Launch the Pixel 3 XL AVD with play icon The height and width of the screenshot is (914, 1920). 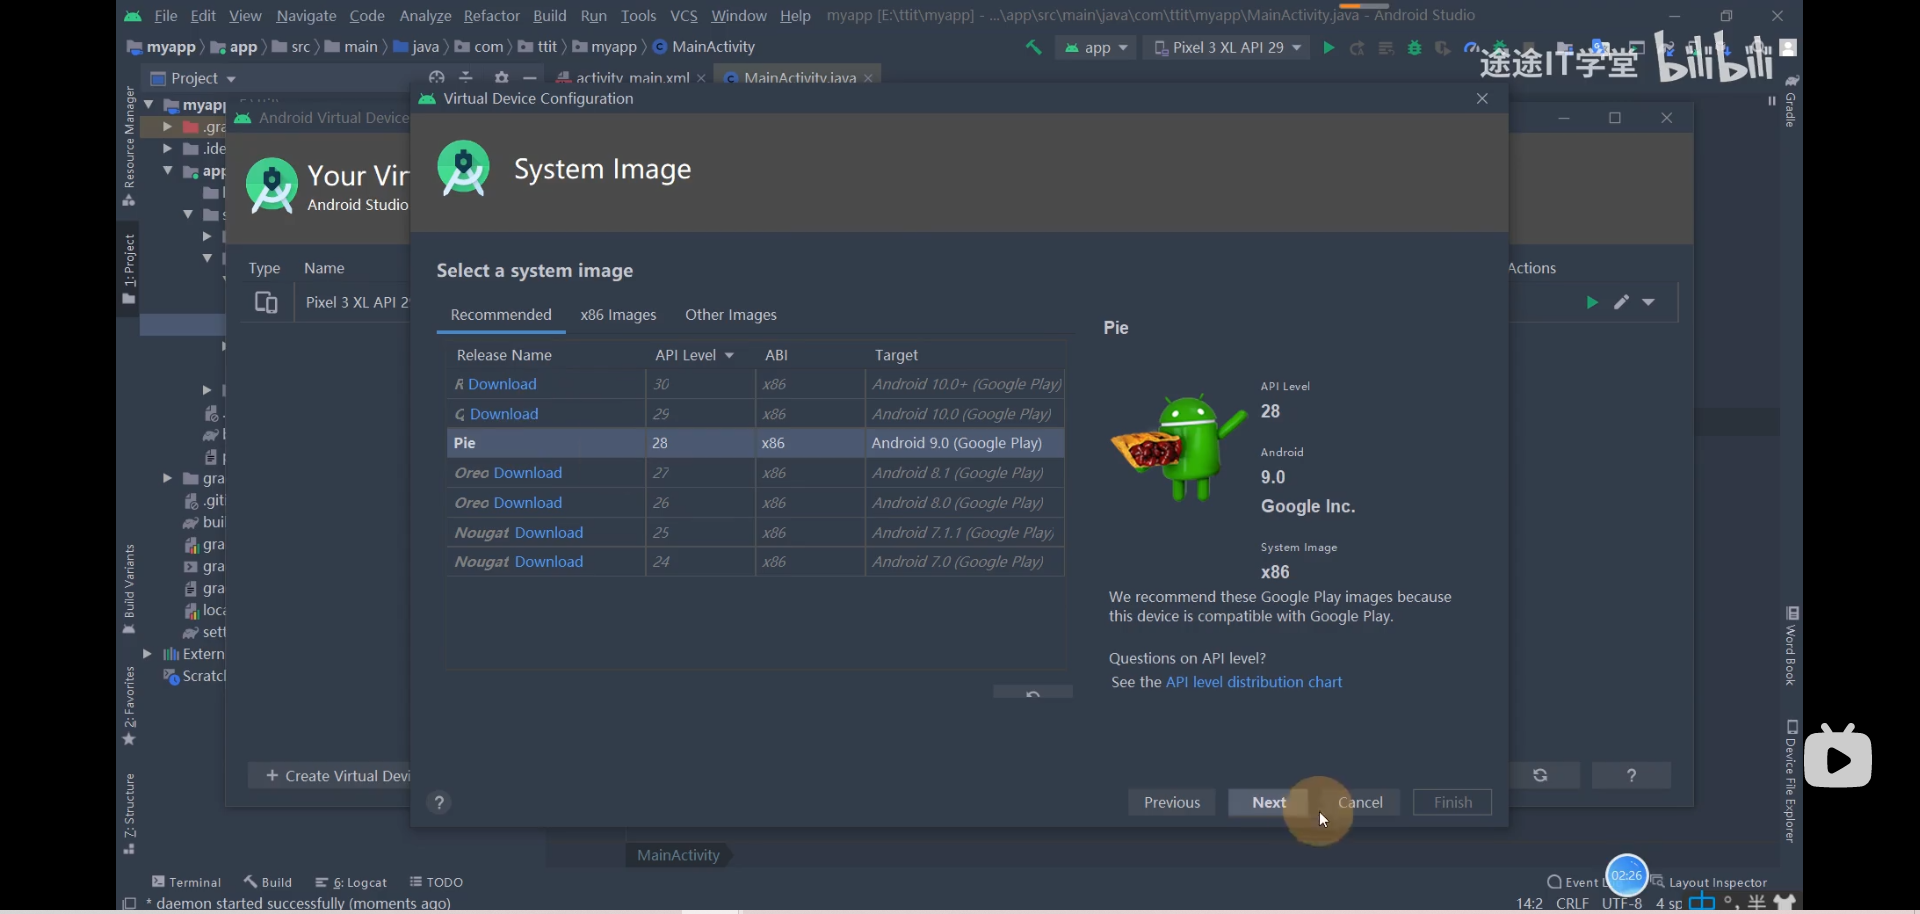click(x=1592, y=302)
